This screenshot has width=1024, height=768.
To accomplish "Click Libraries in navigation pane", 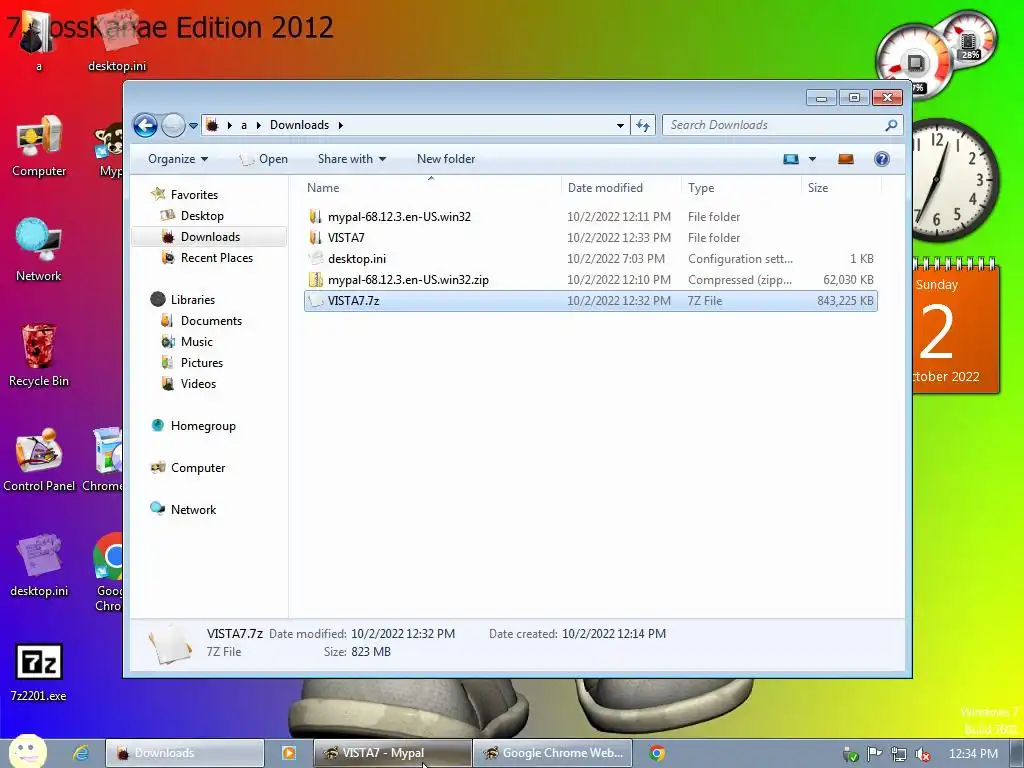I will tap(193, 300).
